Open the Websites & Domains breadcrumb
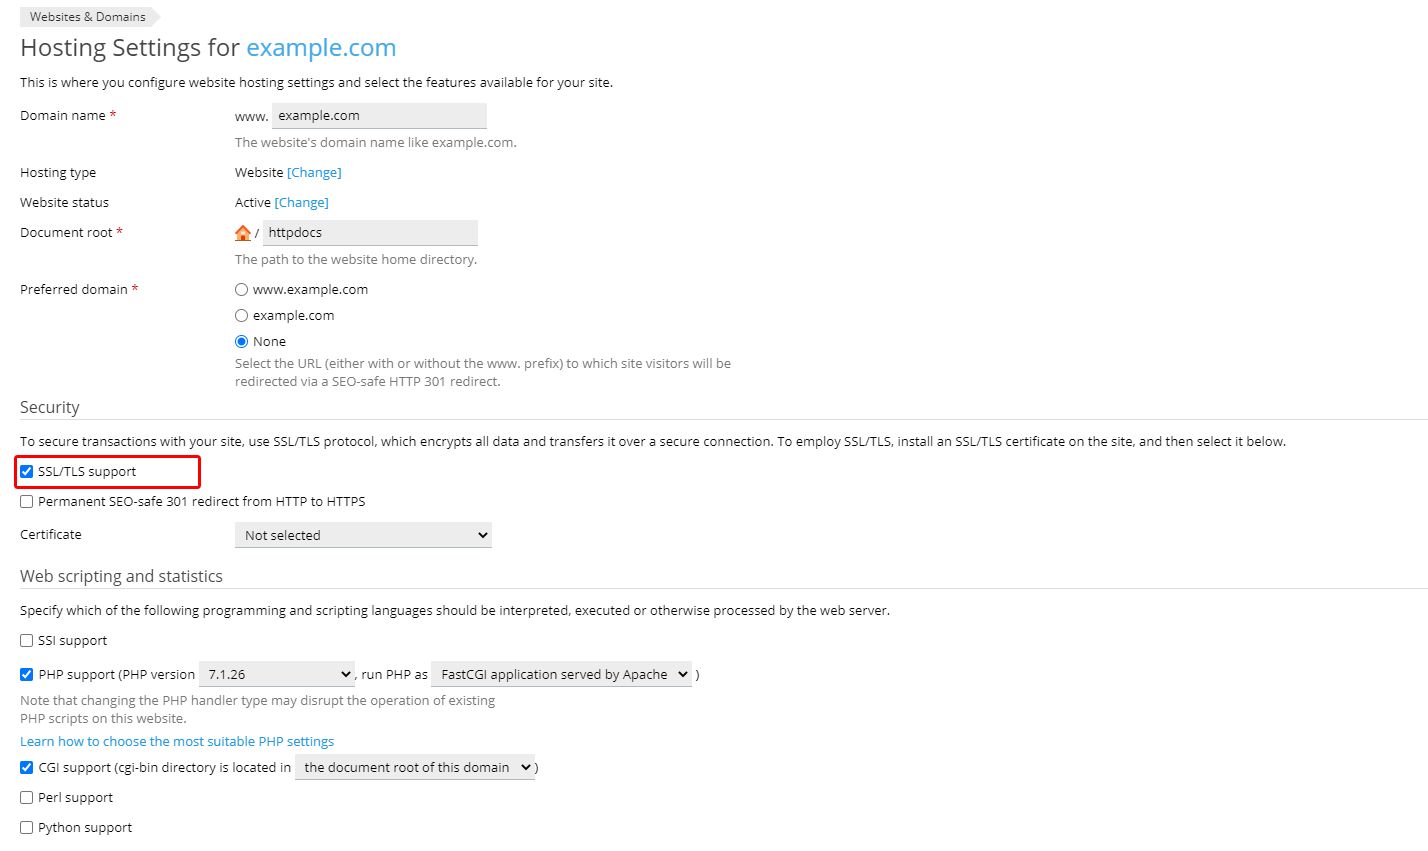This screenshot has width=1428, height=851. click(88, 17)
